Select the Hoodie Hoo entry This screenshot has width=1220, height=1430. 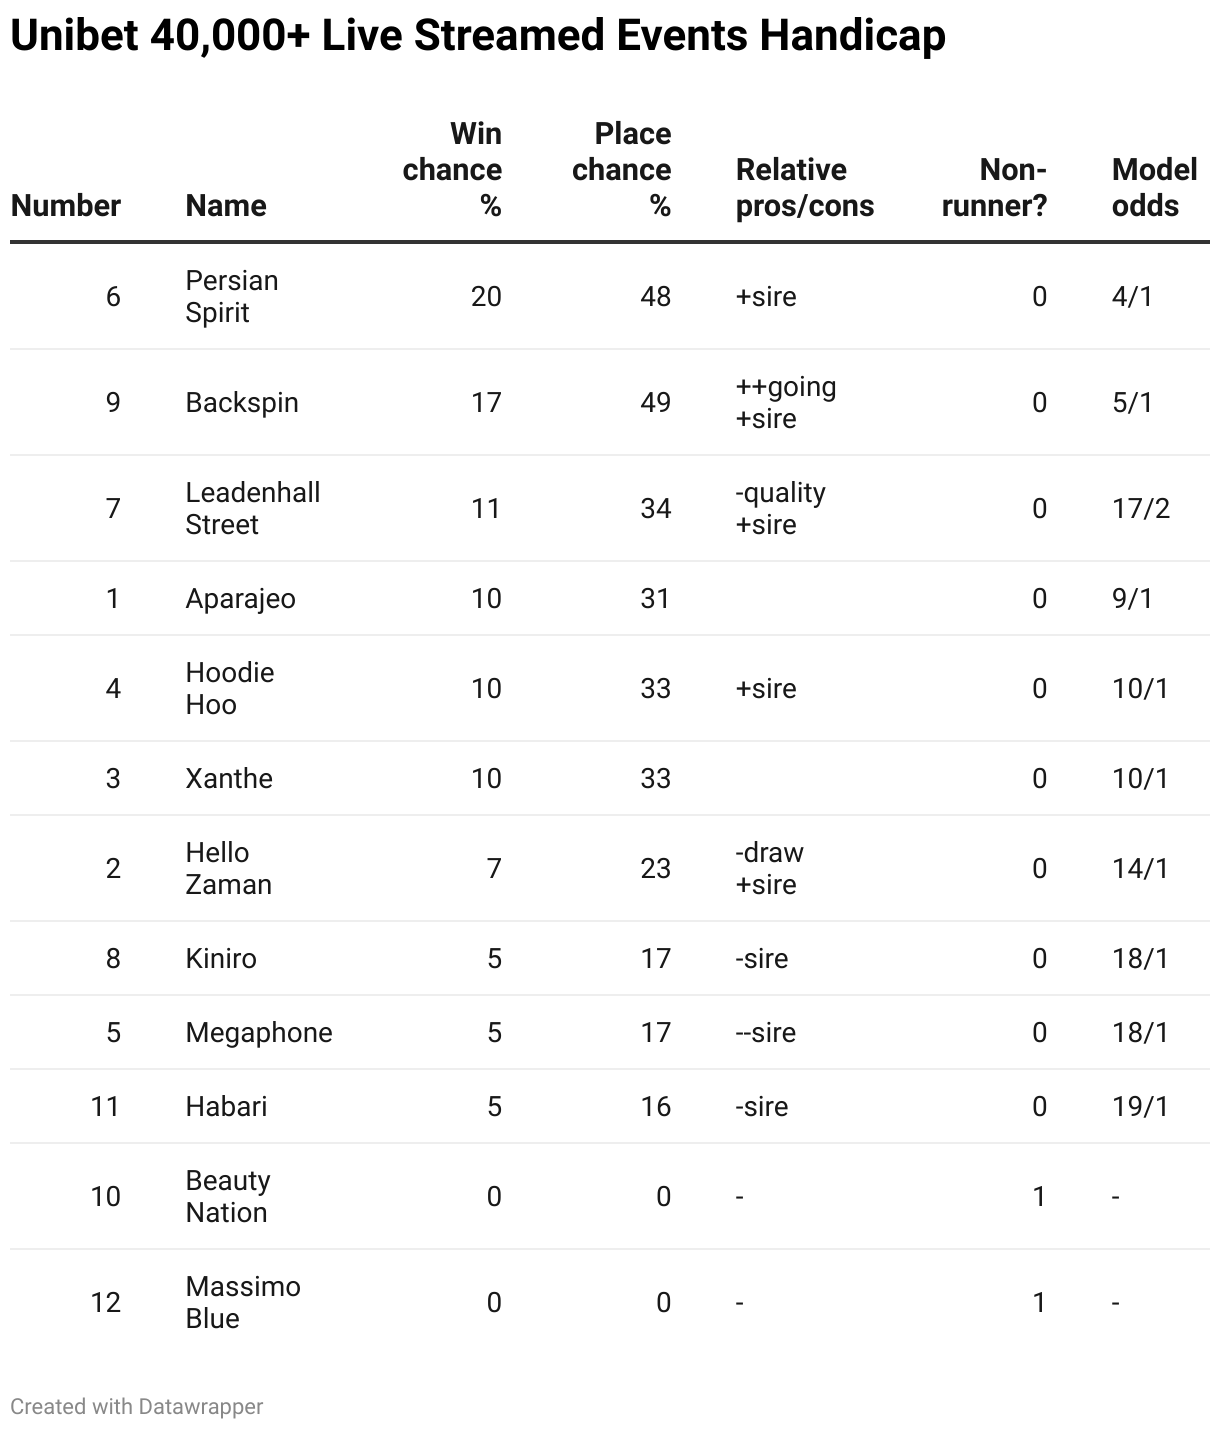(x=230, y=689)
